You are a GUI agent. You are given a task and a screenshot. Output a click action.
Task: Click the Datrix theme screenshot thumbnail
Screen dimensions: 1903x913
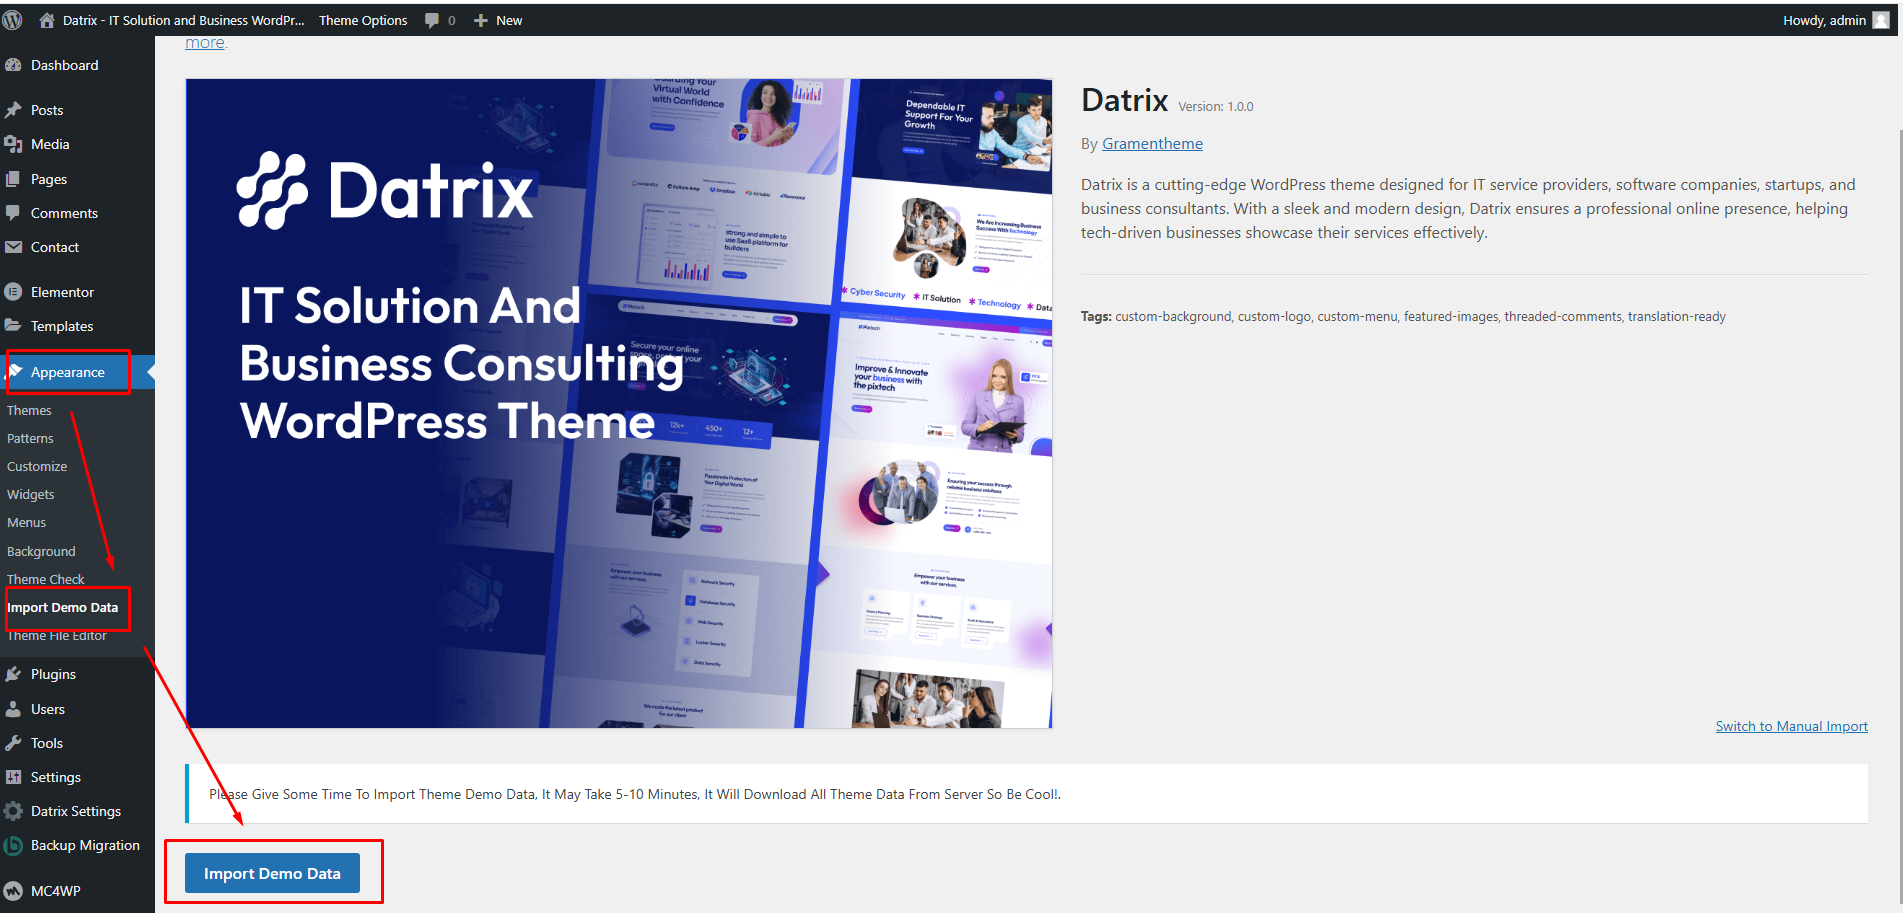[619, 403]
